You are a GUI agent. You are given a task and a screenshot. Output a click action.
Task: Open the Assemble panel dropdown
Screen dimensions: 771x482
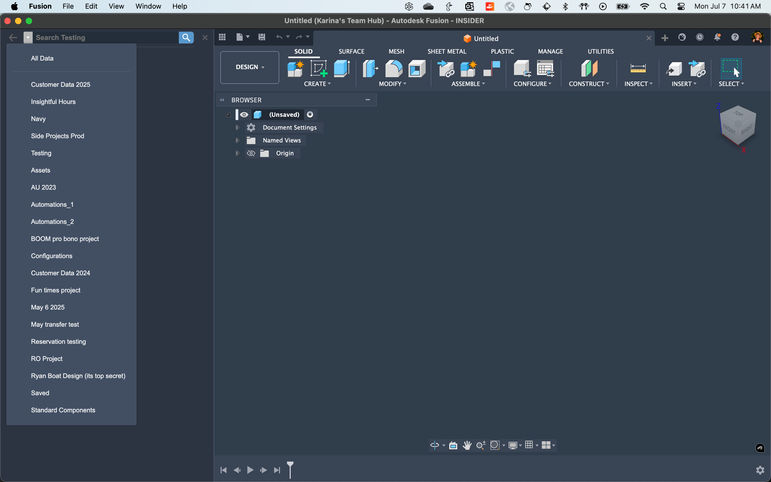point(468,84)
